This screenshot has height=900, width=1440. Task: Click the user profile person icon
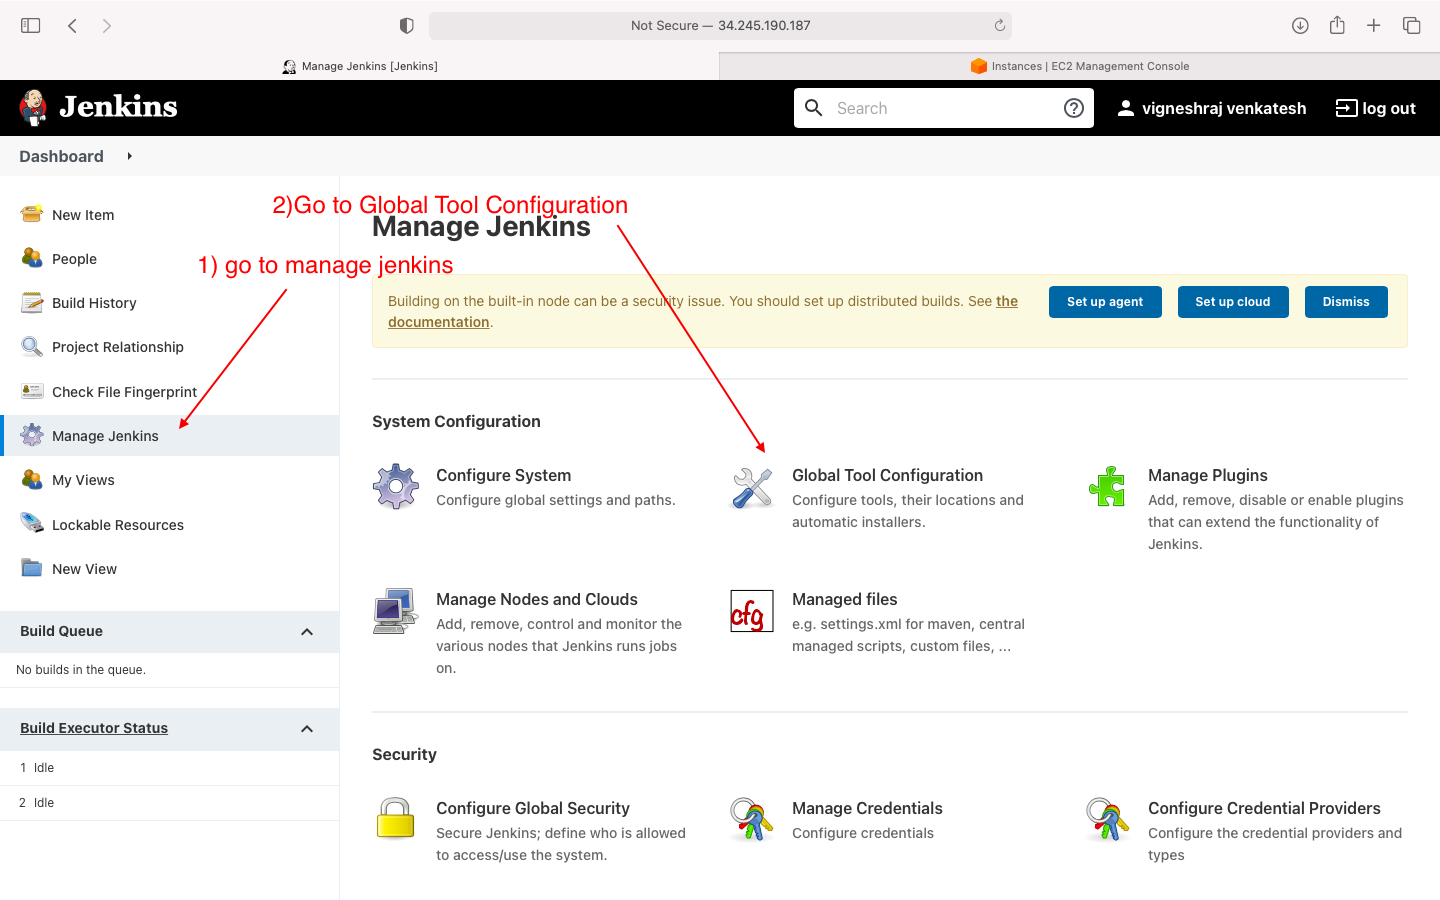coord(1126,108)
